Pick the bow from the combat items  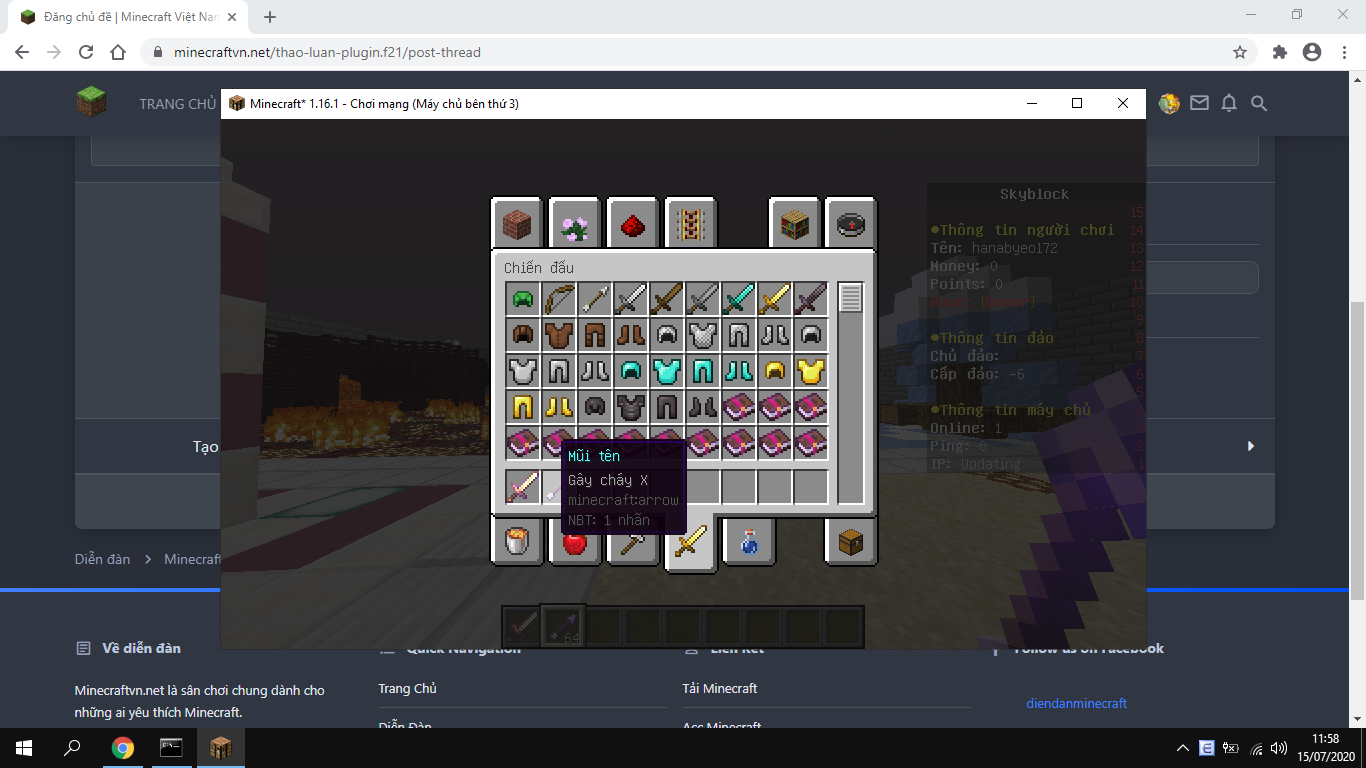[x=559, y=299]
